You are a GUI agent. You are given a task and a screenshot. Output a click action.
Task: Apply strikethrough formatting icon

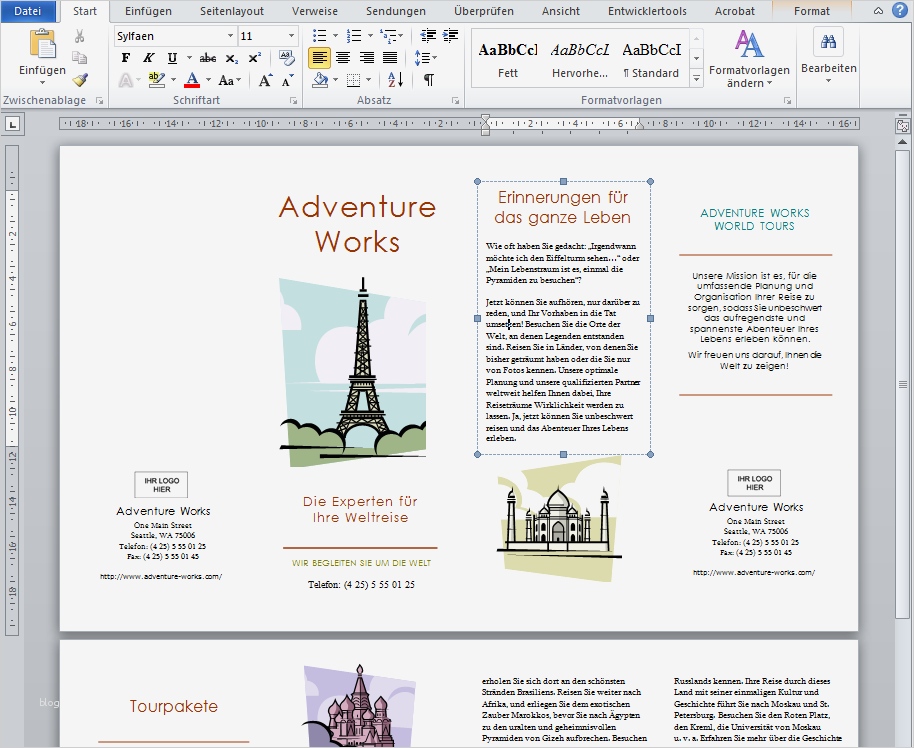point(208,57)
